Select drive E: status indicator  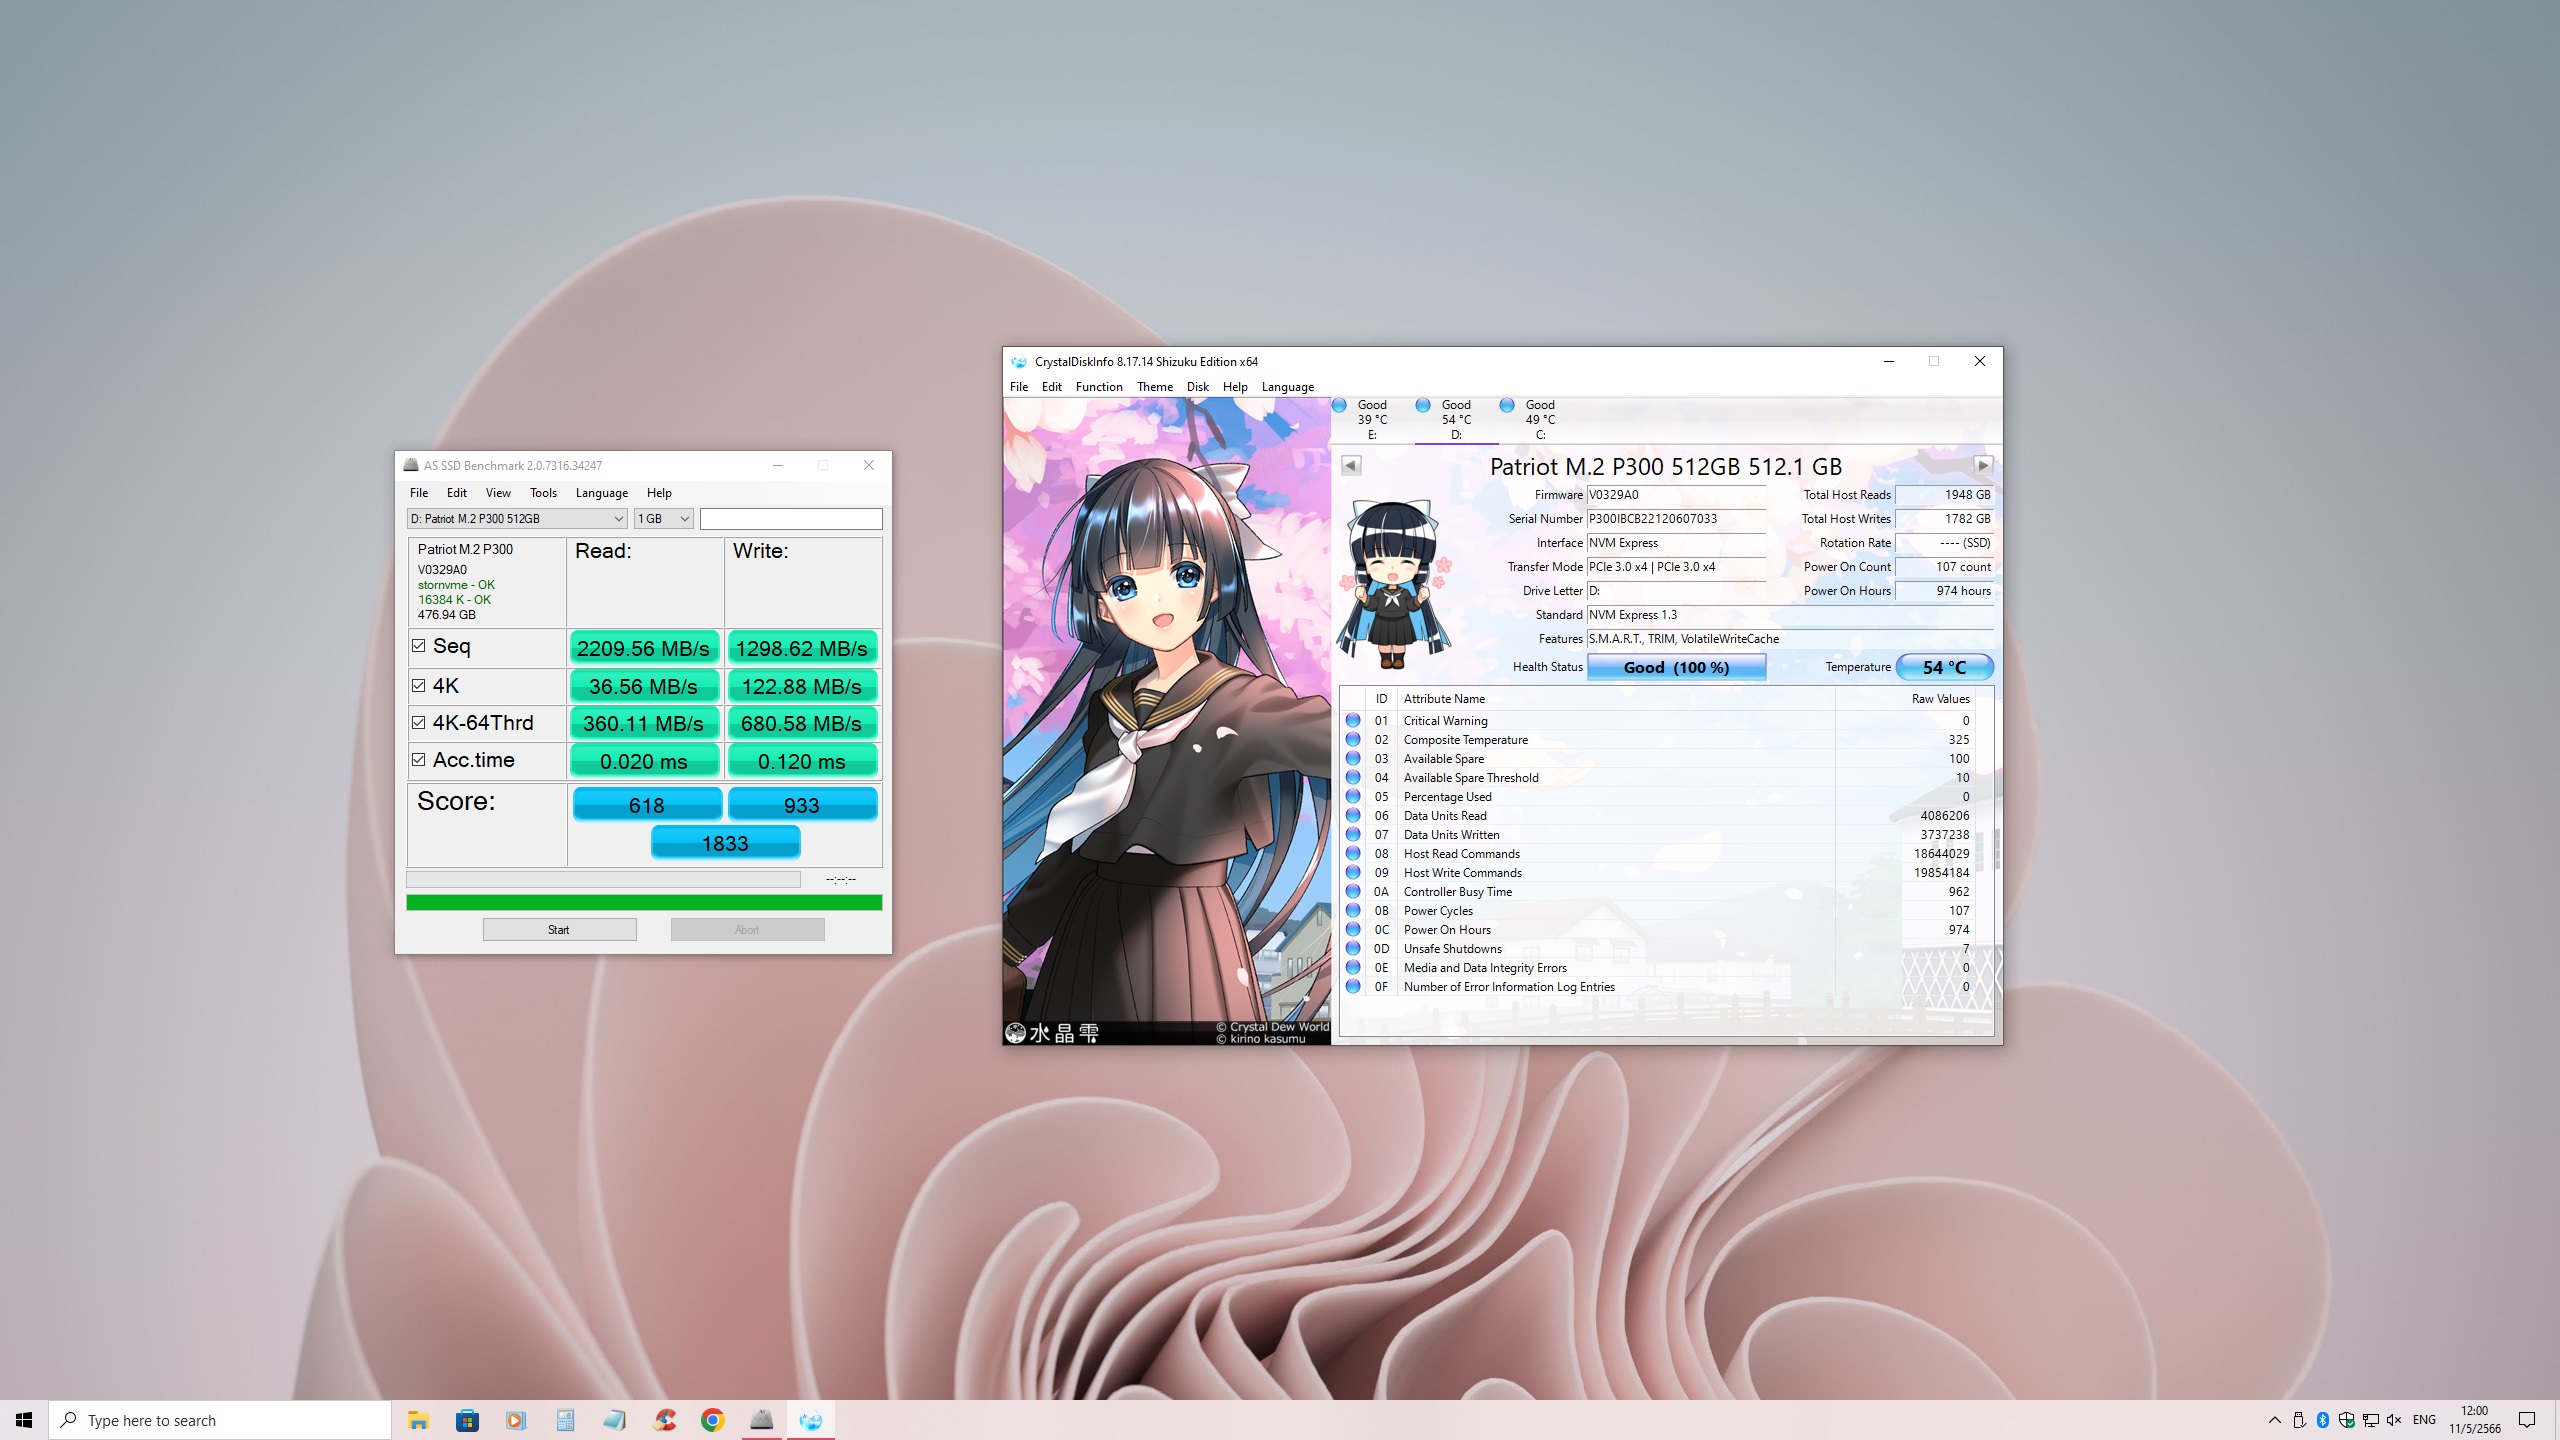[1371, 419]
